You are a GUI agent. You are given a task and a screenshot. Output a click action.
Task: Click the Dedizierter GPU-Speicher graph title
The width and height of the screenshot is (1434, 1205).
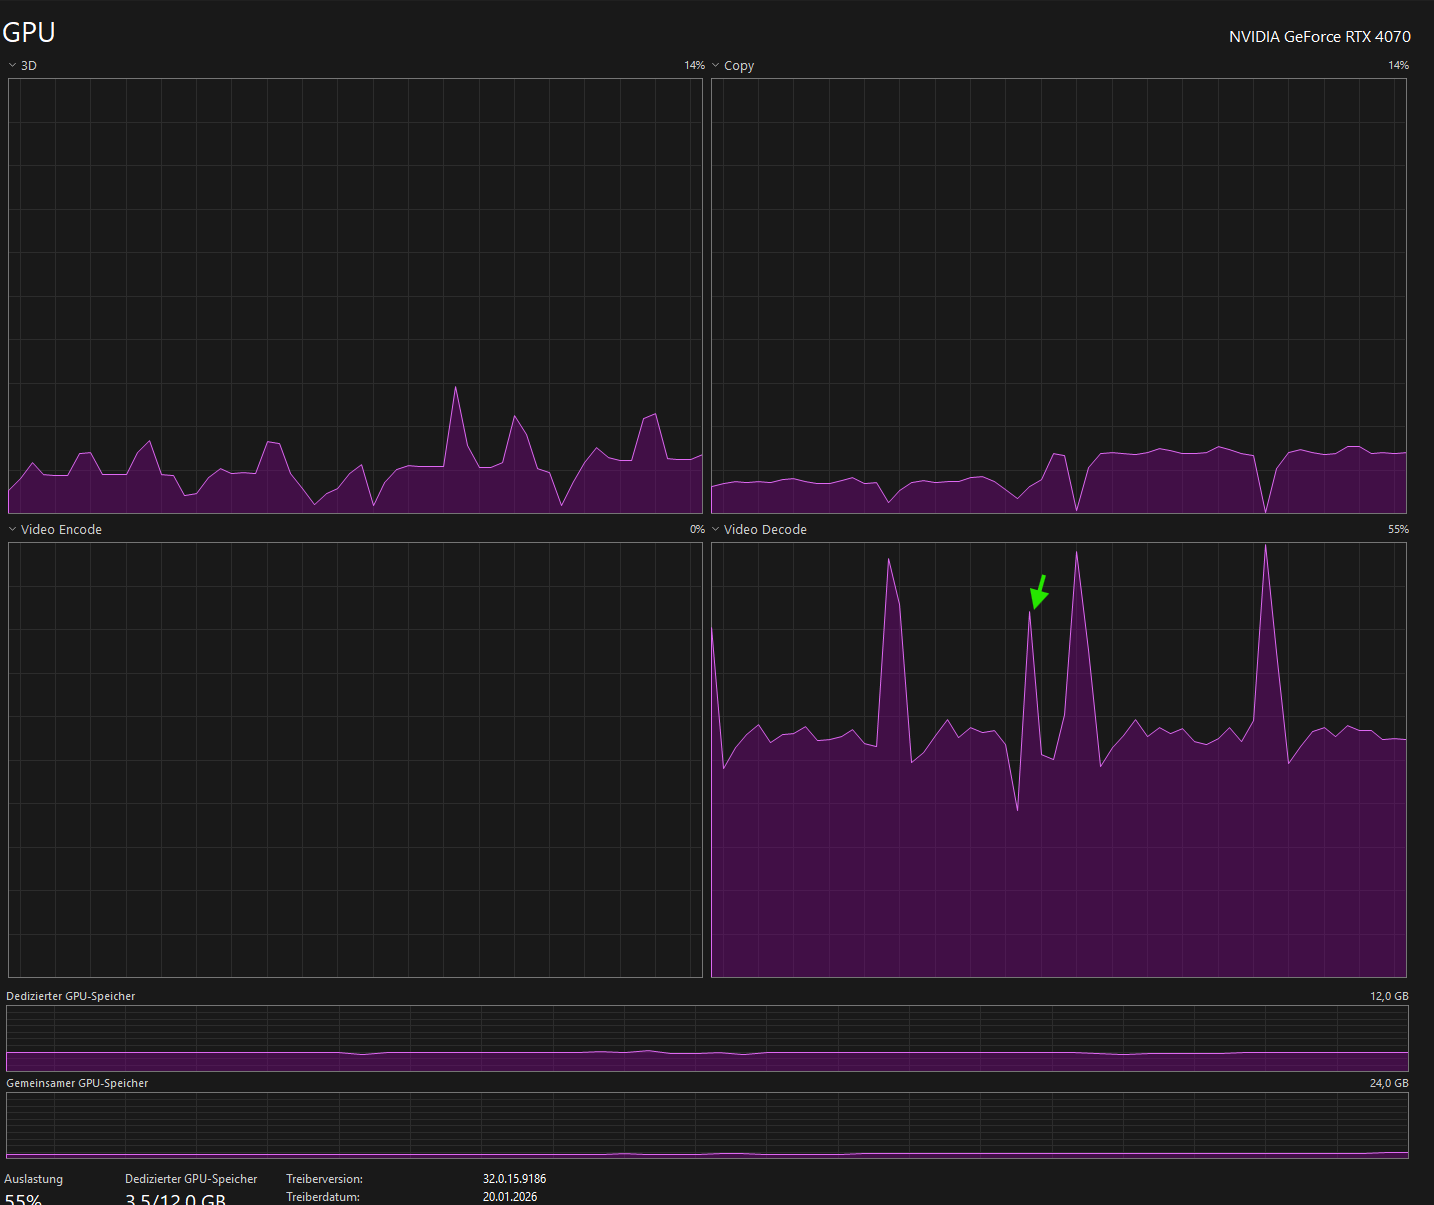click(x=70, y=996)
